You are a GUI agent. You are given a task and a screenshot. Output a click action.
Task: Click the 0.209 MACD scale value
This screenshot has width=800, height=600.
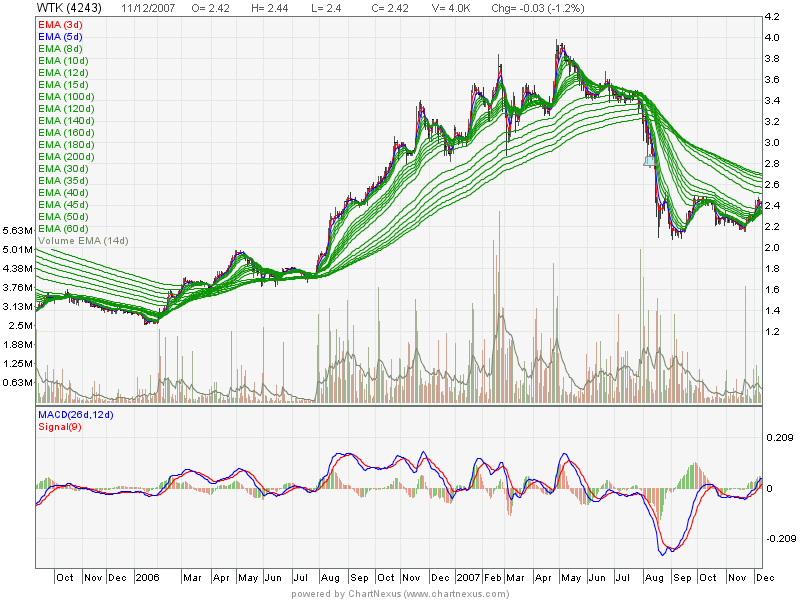777,438
